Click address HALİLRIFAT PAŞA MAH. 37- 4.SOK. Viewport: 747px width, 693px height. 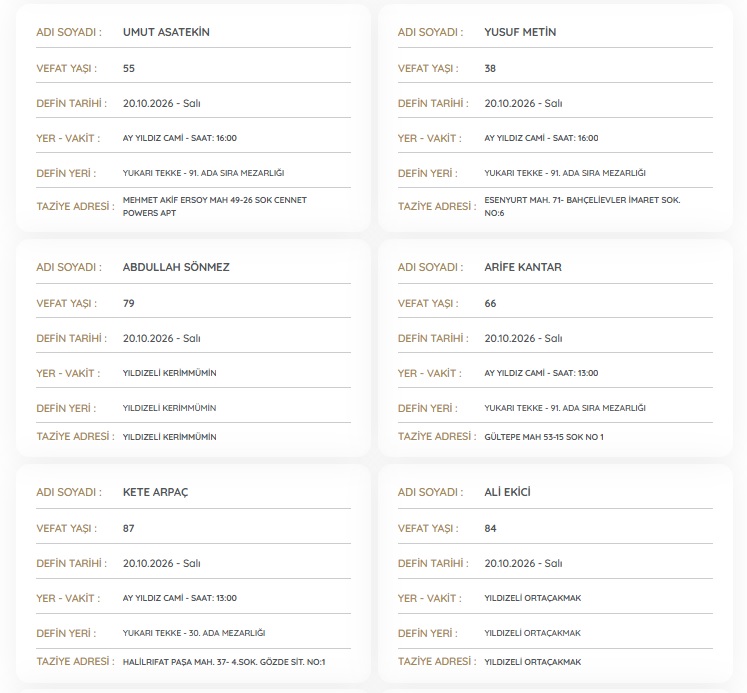coord(224,662)
